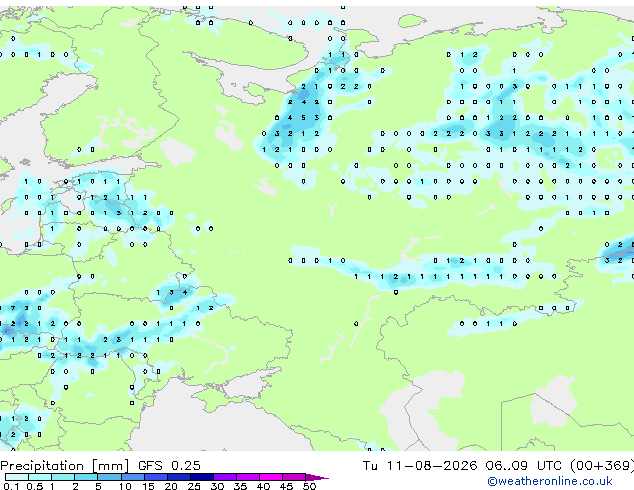Click the '06..09 UTC' time label
Viewport: 634px width, 490px height.
tap(523, 466)
